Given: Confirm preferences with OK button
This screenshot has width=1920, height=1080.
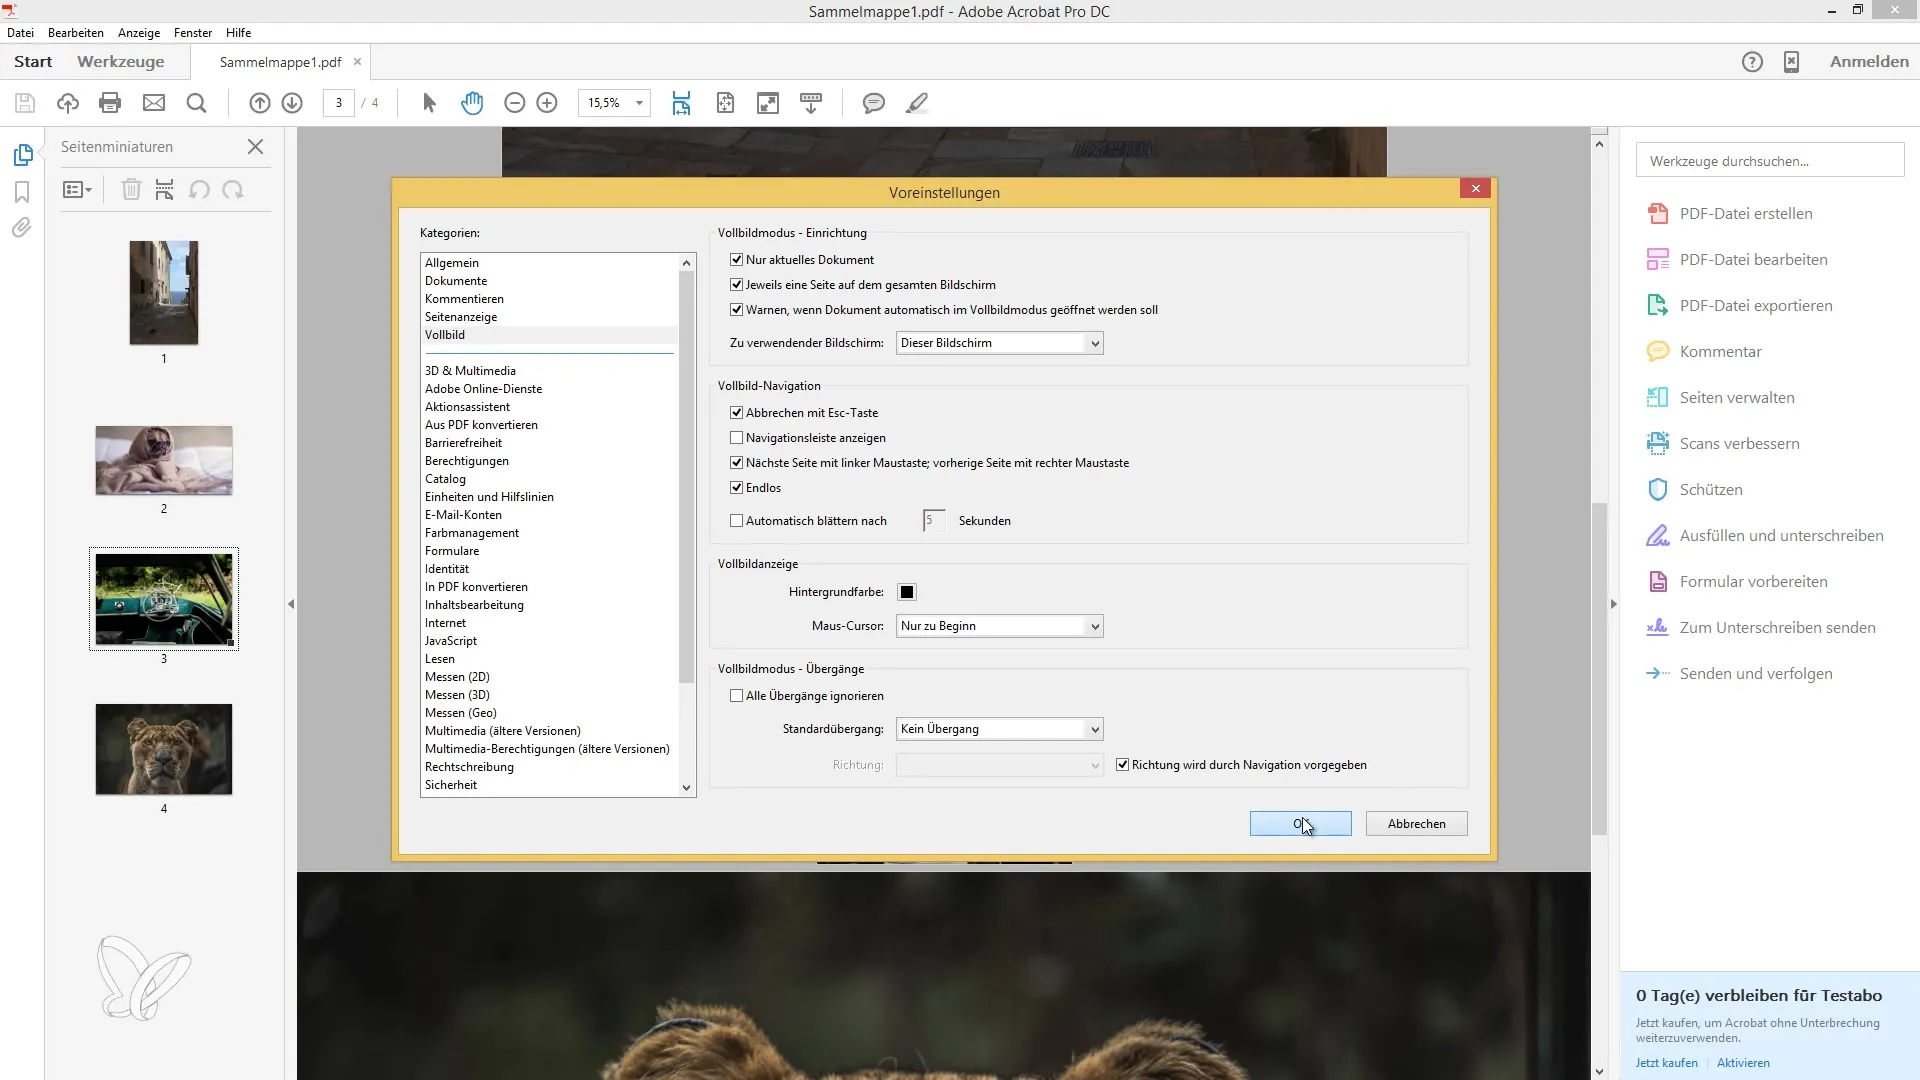Looking at the screenshot, I should (1300, 824).
